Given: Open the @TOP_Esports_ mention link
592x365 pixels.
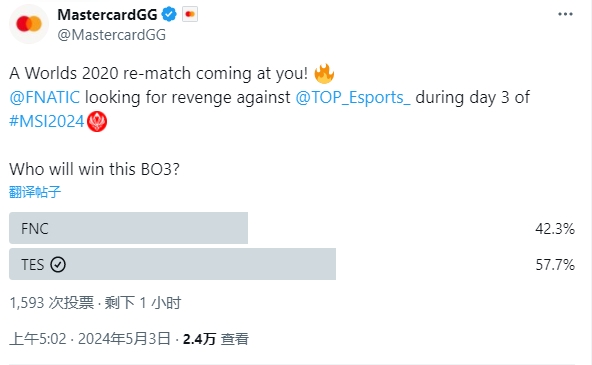Looking at the screenshot, I should pyautogui.click(x=353, y=97).
